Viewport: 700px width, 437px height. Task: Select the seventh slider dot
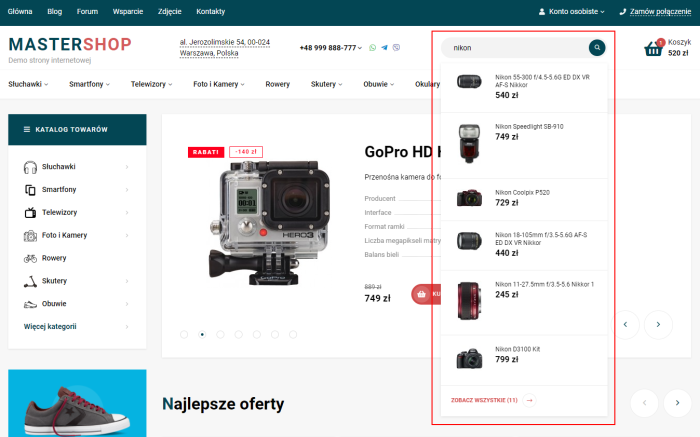coord(293,334)
